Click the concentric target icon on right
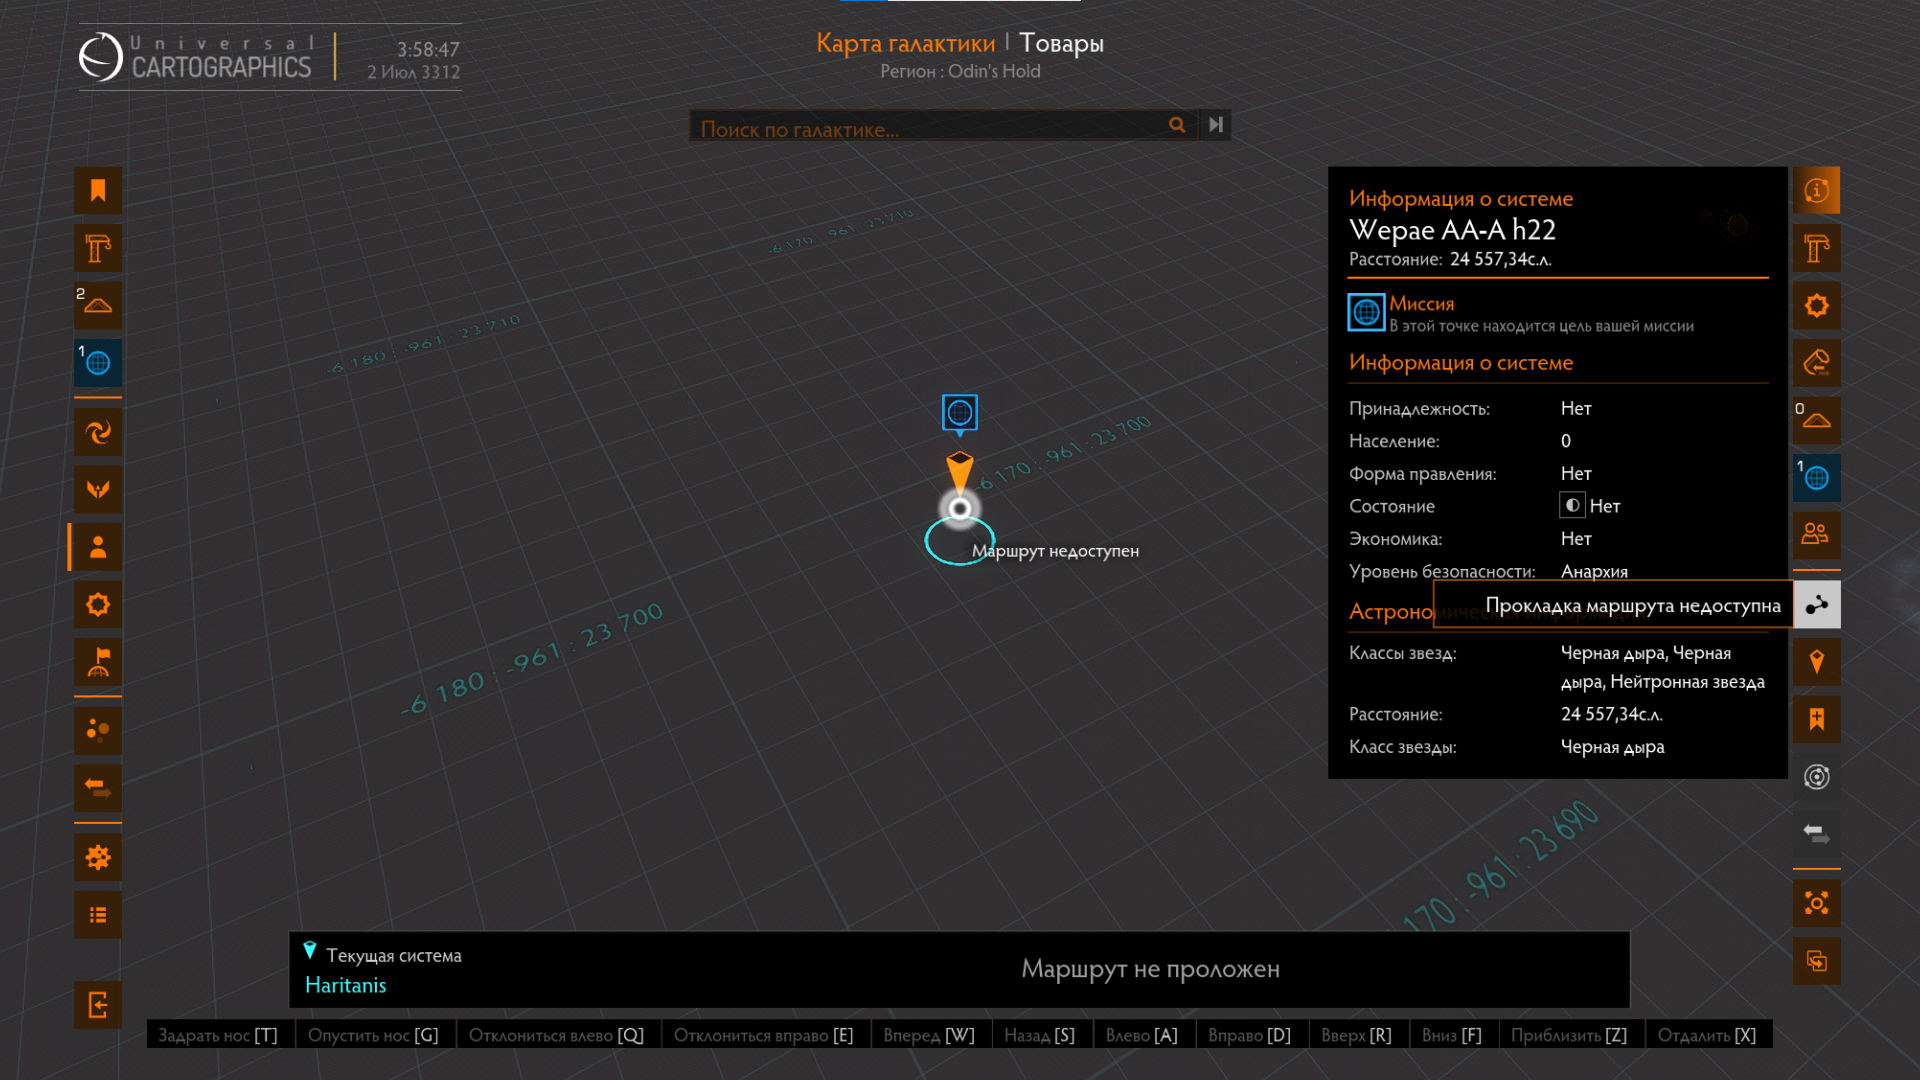1920x1080 pixels. 1817,777
